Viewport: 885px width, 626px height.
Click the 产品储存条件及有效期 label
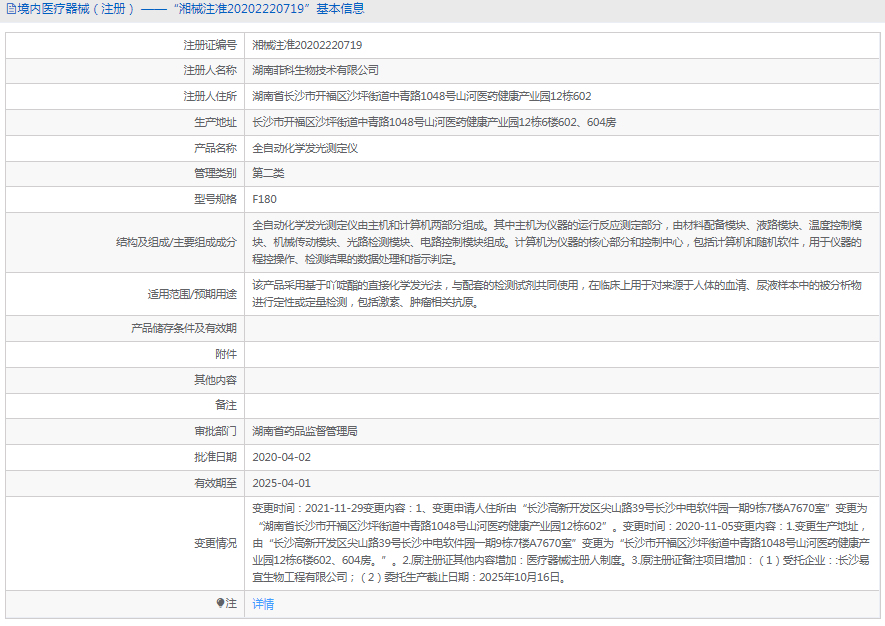[183, 328]
